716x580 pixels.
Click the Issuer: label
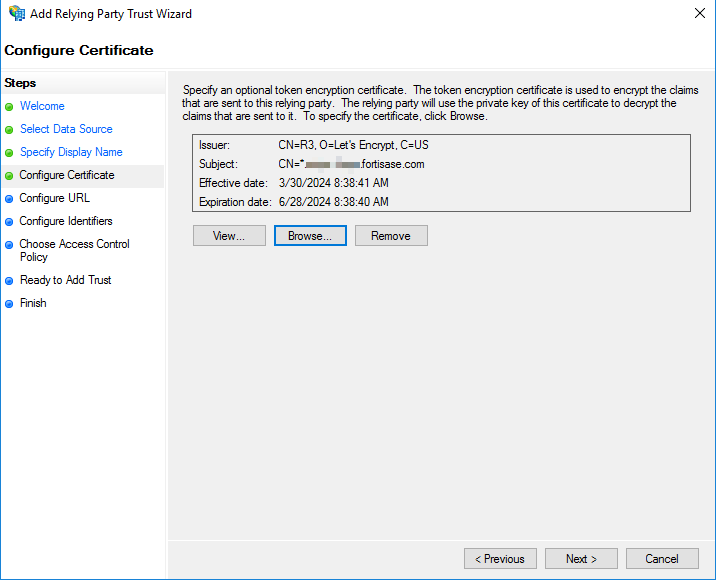click(x=215, y=145)
